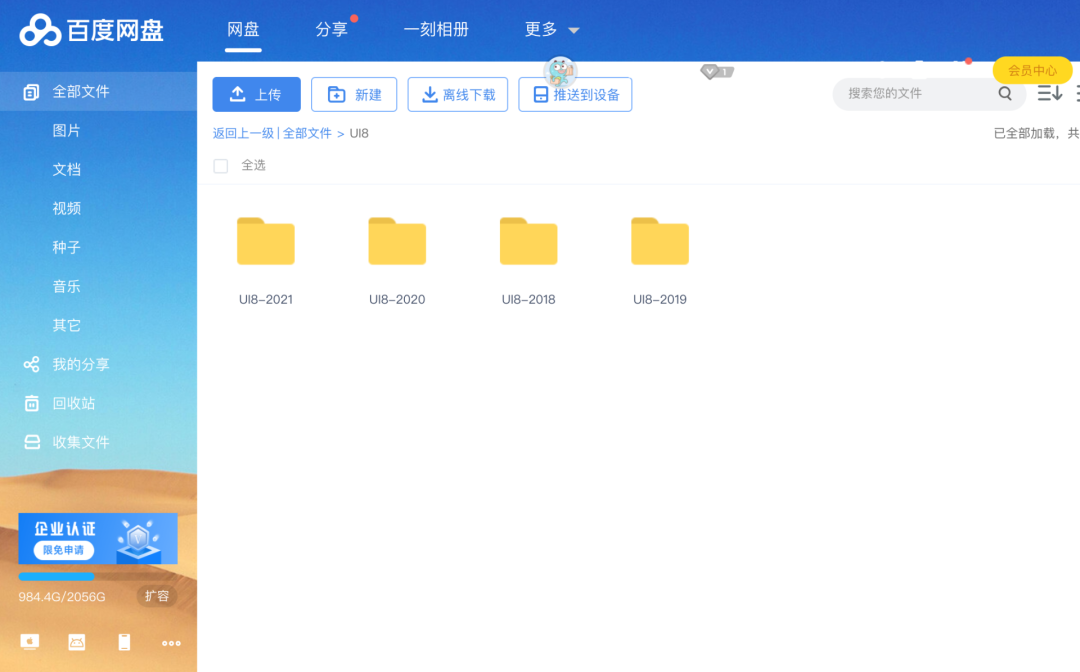Screen dimensions: 1080x672
Task: Click the storage usage progress bar
Action: (x=98, y=576)
